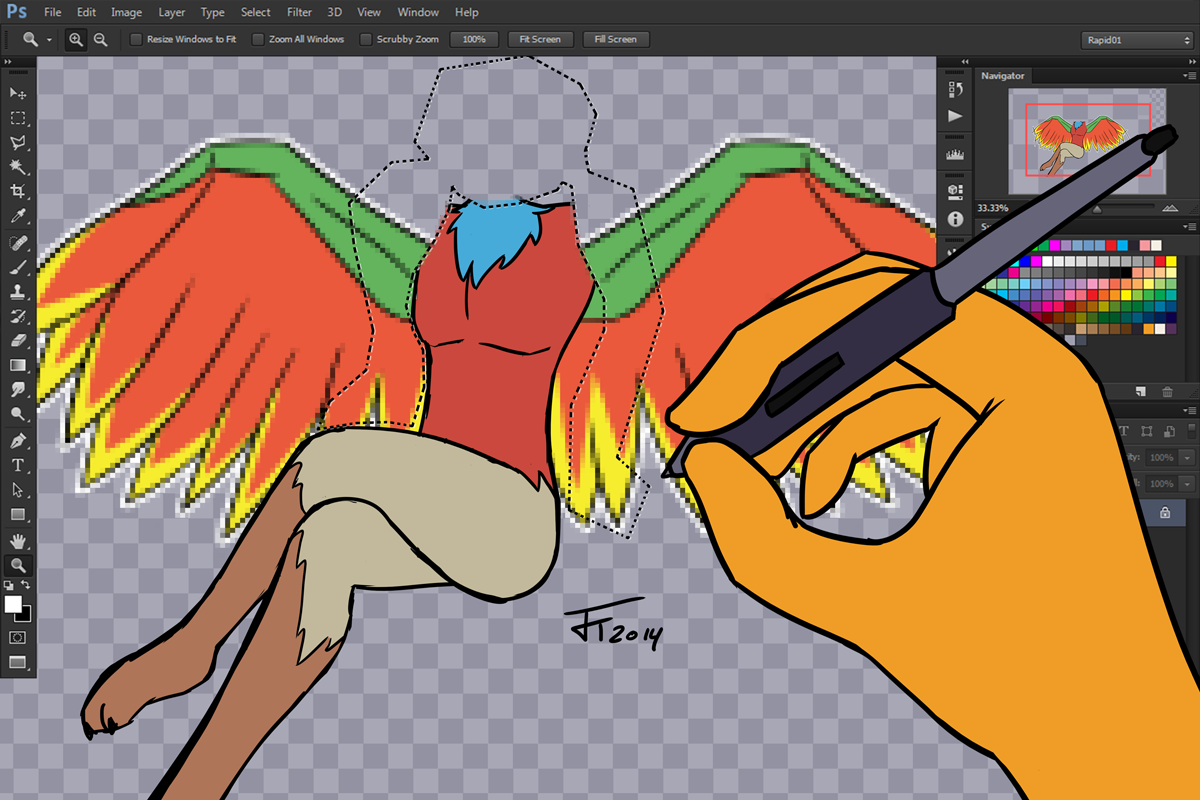Zoom in with Navigator large mountains icon
The image size is (1200, 800).
click(x=1171, y=208)
